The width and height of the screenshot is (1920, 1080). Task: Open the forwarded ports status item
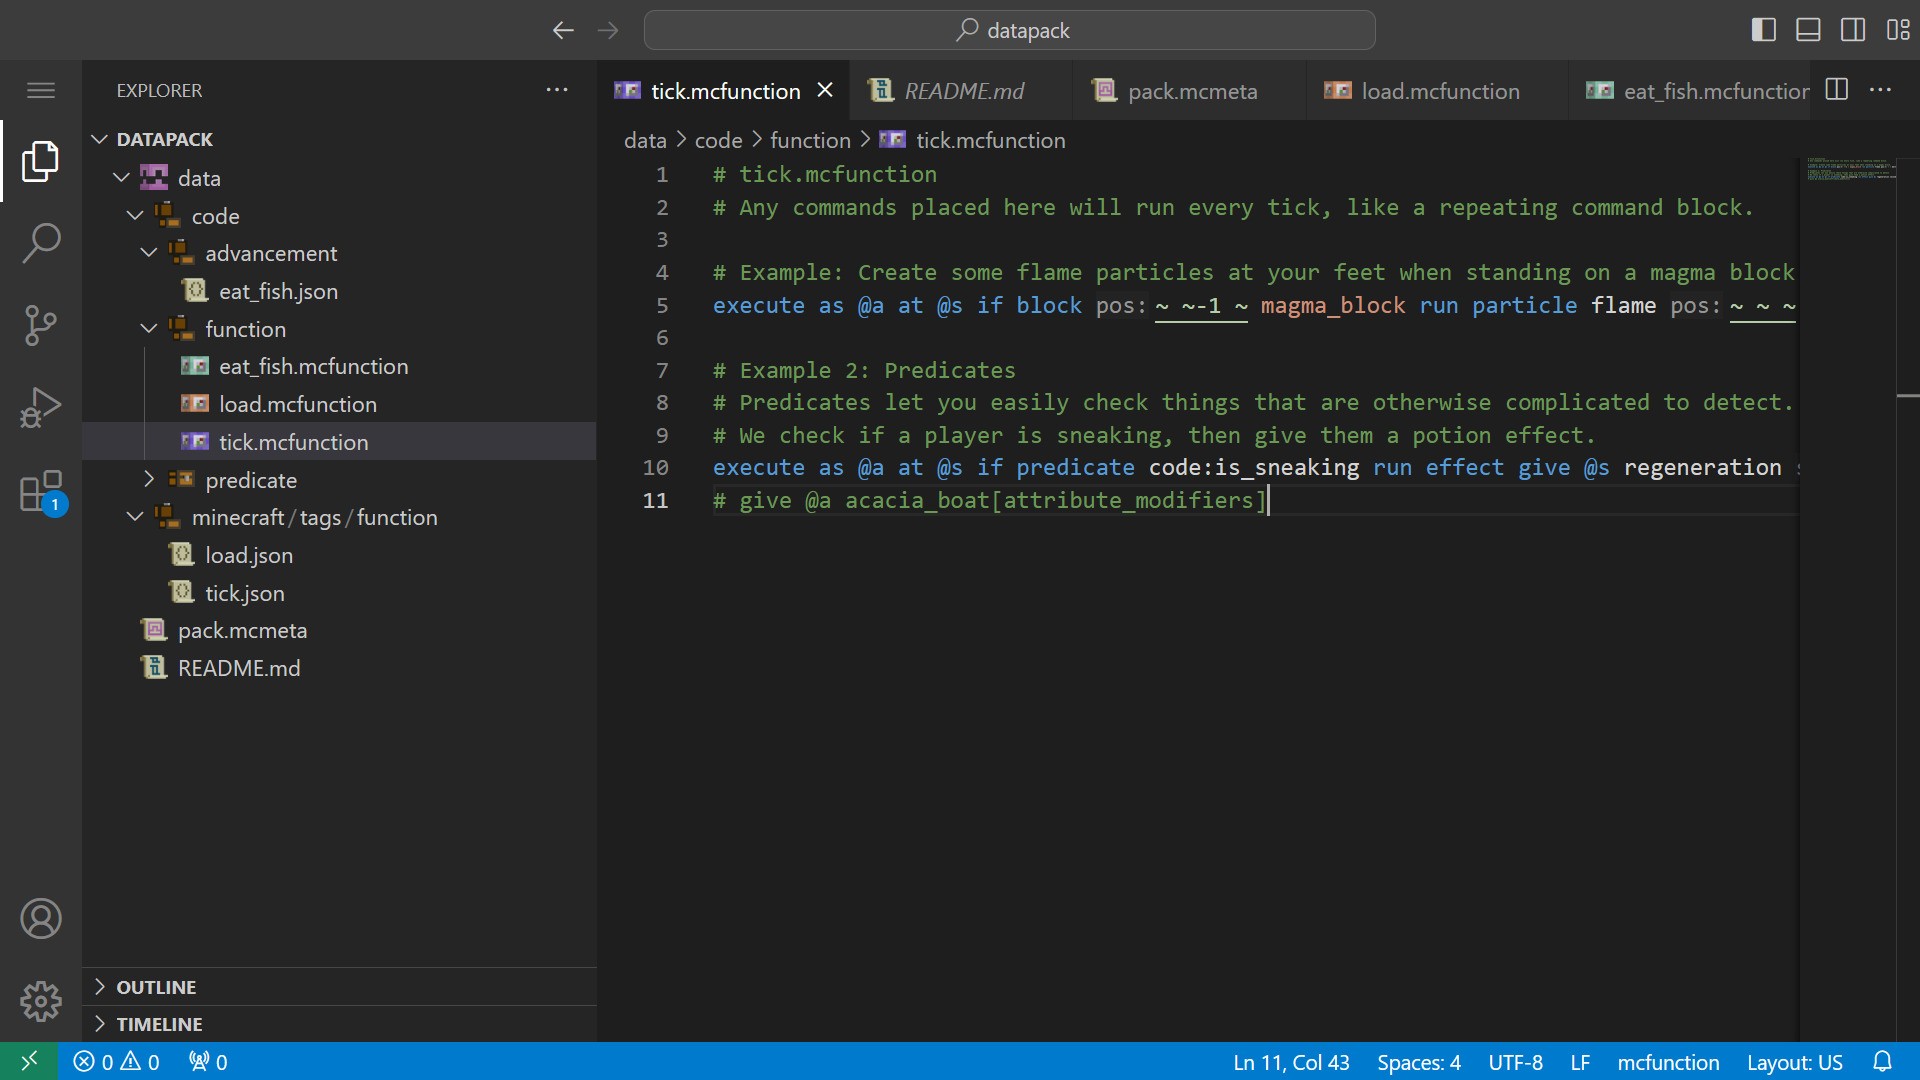pyautogui.click(x=208, y=1062)
